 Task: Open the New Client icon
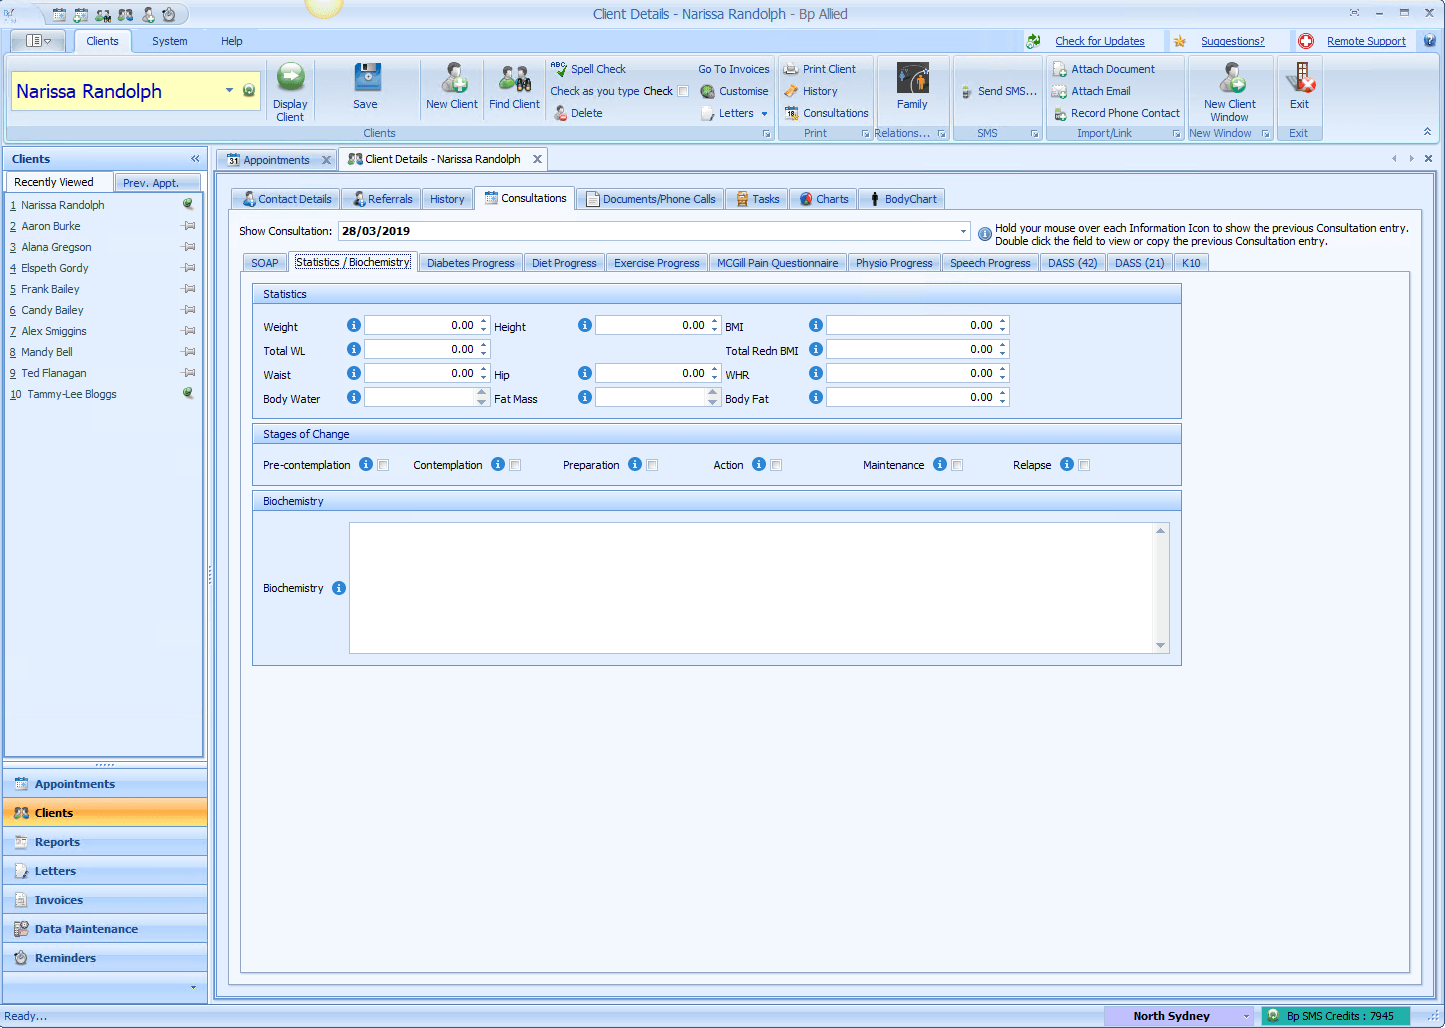click(x=454, y=78)
